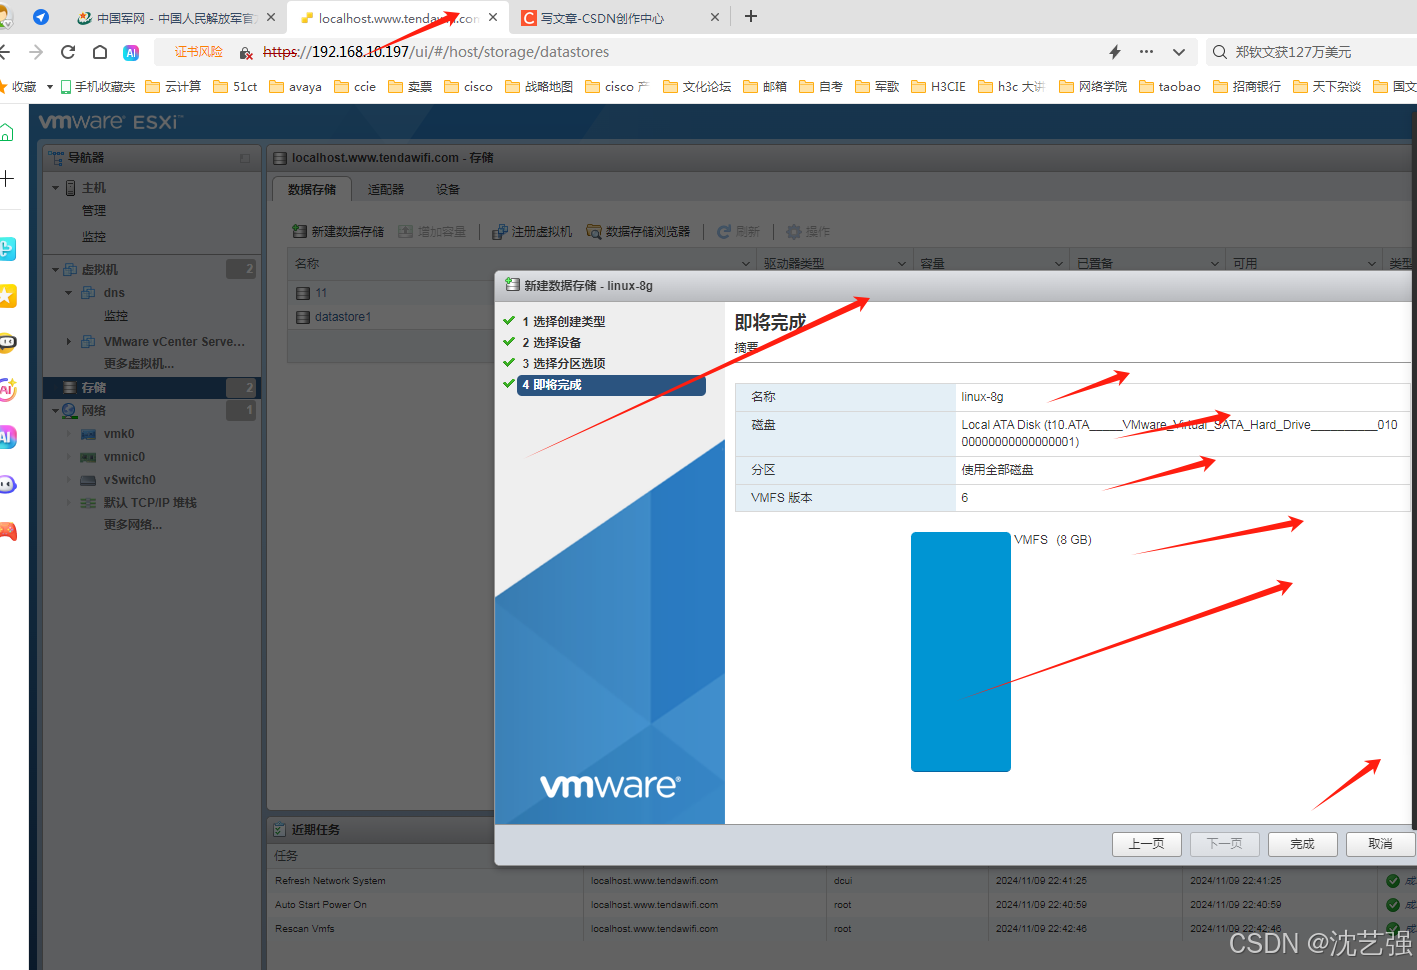Image resolution: width=1417 pixels, height=970 pixels.
Task: Open 更多虚拟机 in the navigator
Action: click(x=139, y=364)
